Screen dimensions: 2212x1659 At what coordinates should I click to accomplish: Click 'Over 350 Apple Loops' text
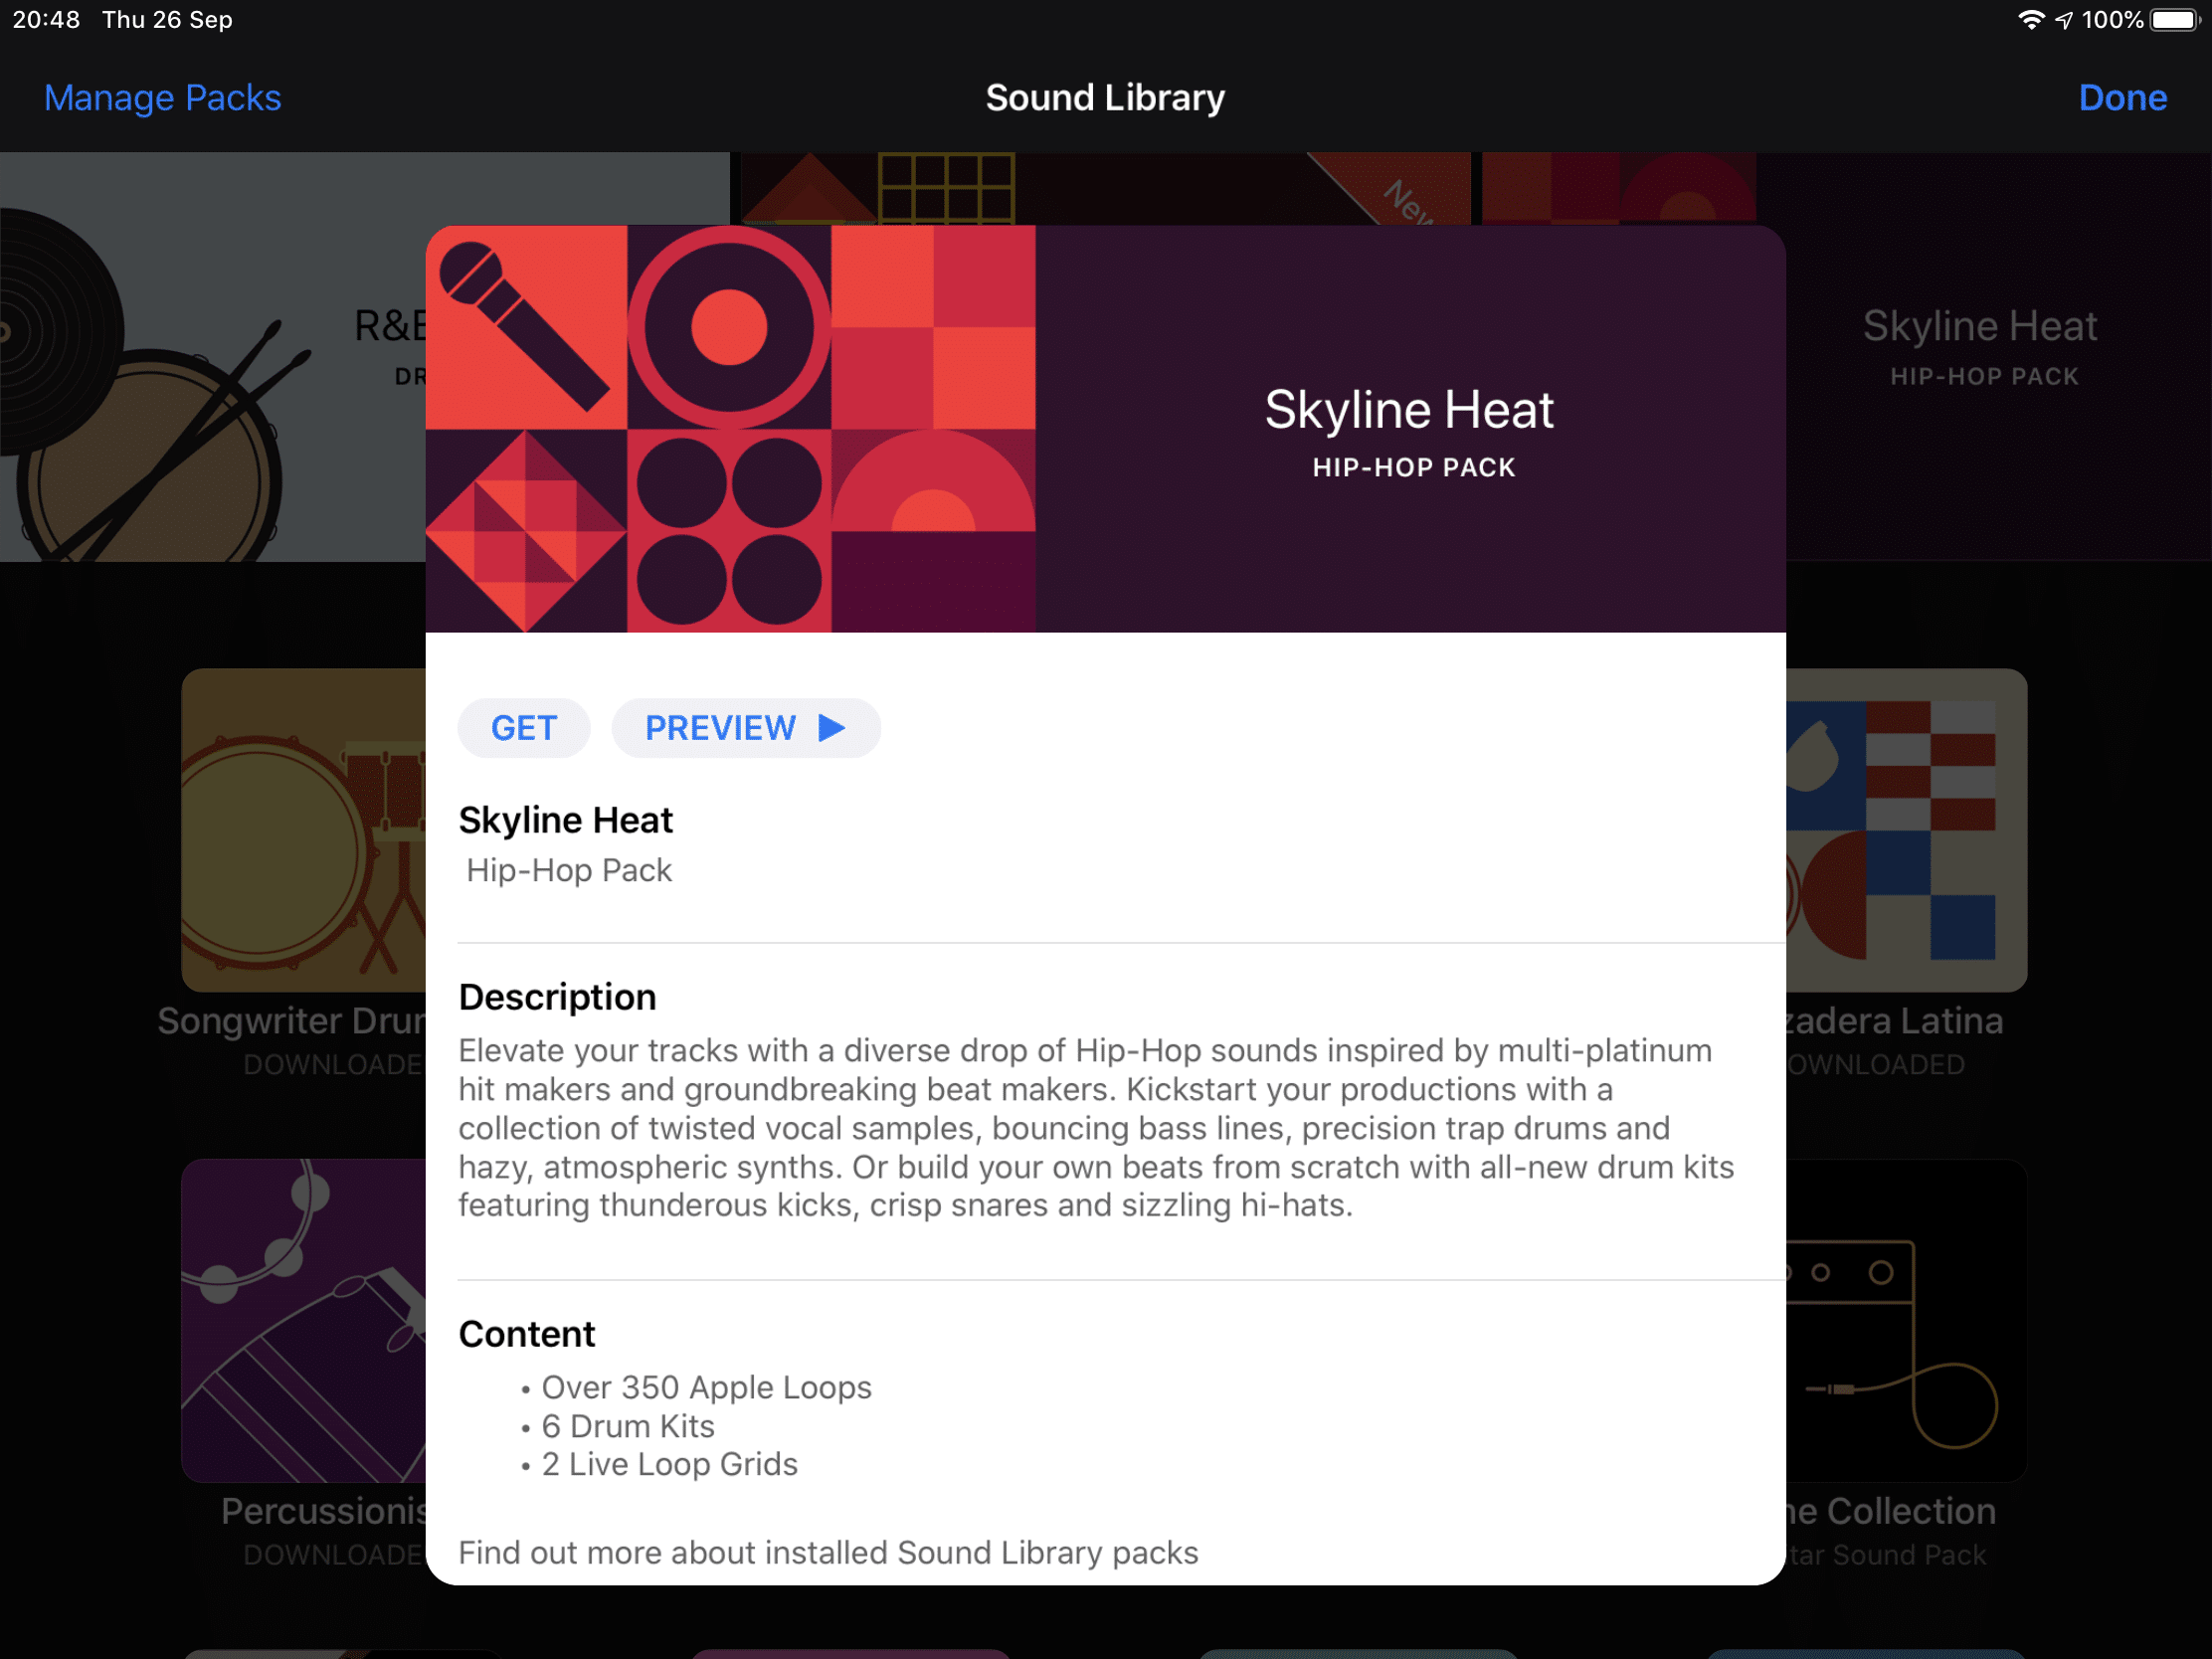[706, 1387]
